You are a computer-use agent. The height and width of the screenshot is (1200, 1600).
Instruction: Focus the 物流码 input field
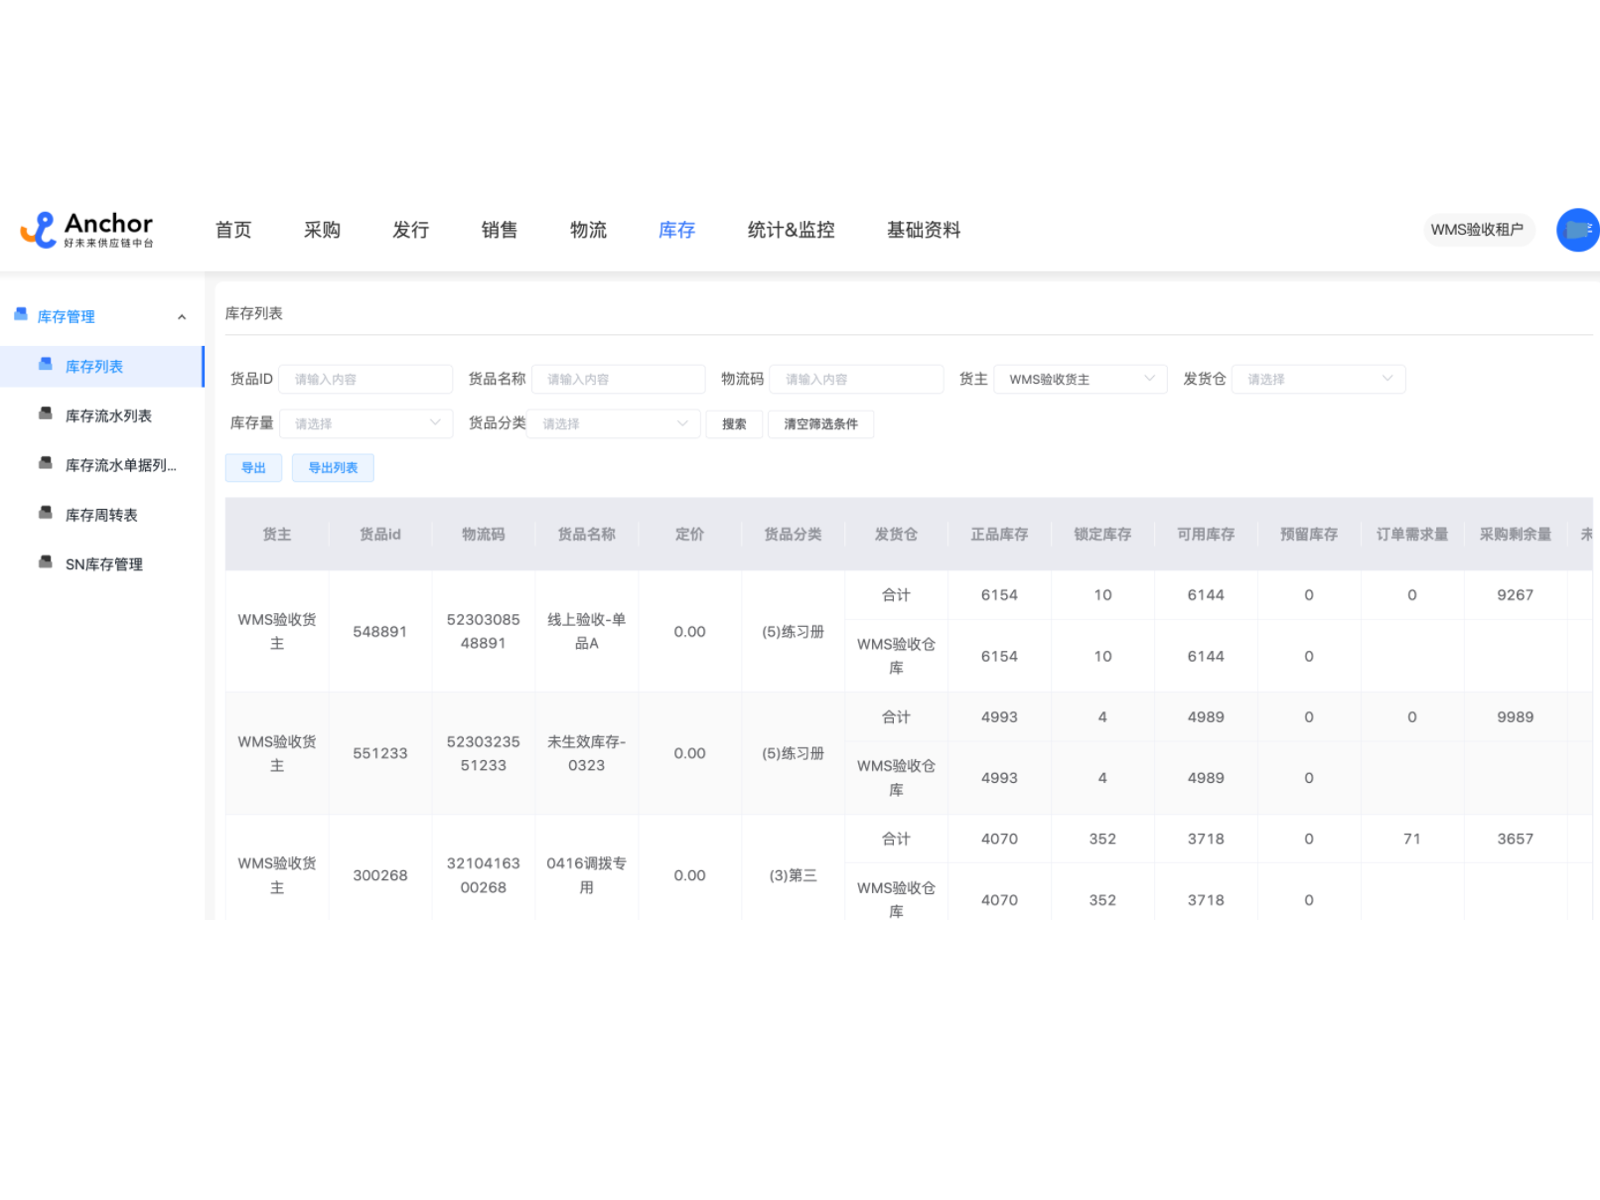pos(857,379)
